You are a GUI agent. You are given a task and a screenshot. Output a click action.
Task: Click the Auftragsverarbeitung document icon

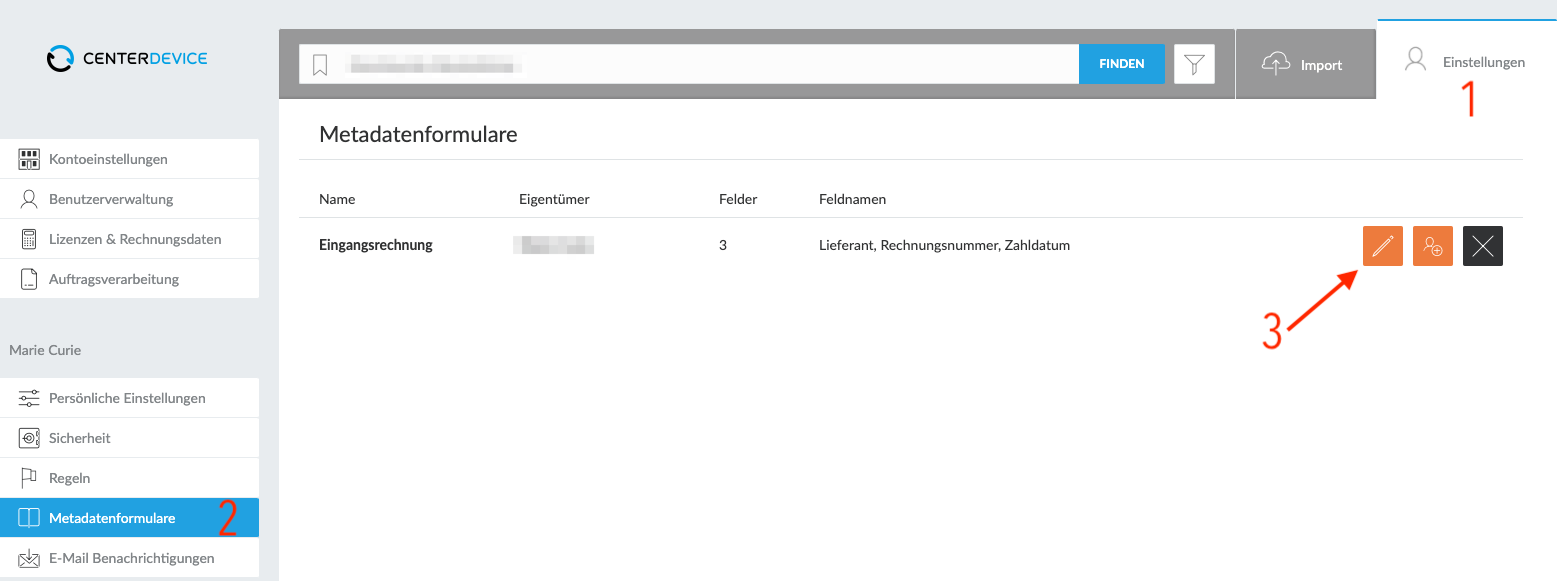pos(29,279)
